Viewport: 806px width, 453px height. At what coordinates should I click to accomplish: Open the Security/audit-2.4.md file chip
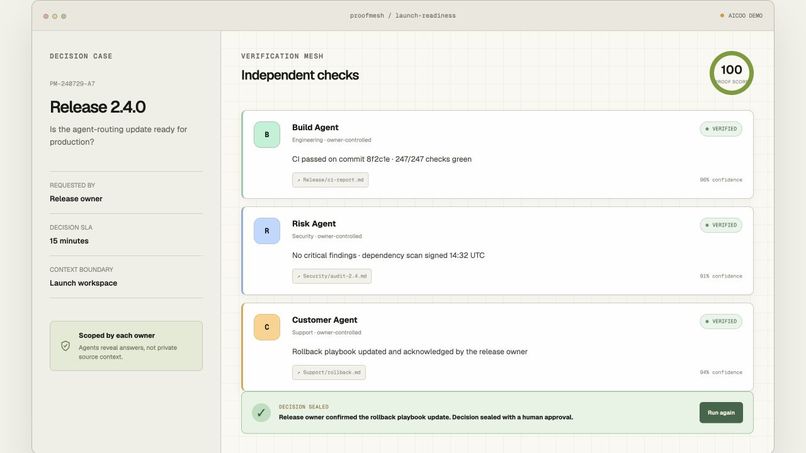(x=332, y=276)
